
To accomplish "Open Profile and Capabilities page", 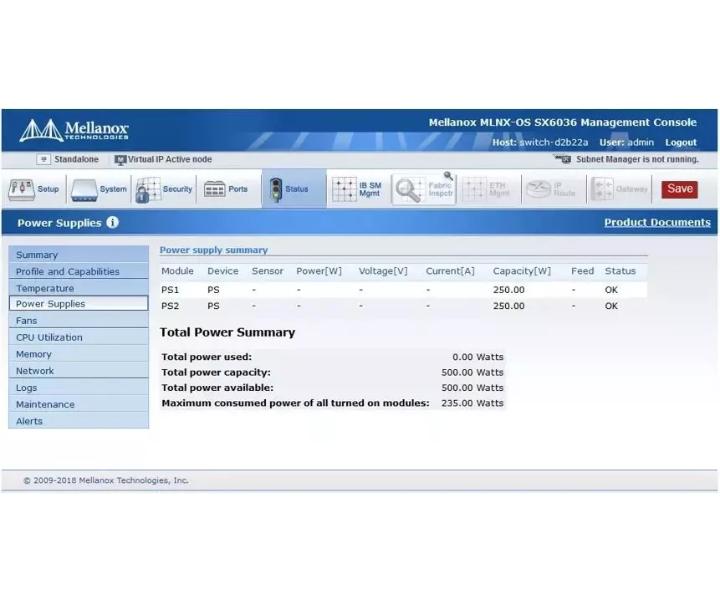I will 79,271.
